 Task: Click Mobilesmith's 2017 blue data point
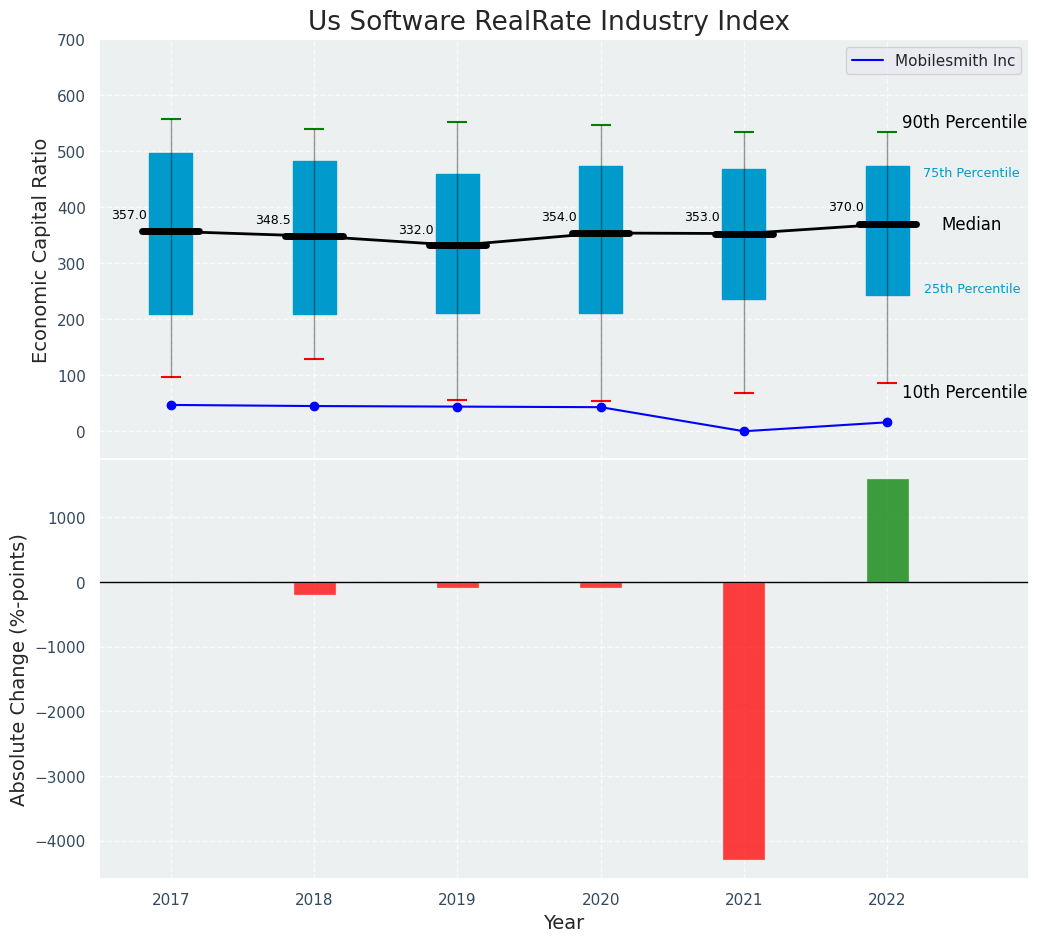tap(171, 405)
